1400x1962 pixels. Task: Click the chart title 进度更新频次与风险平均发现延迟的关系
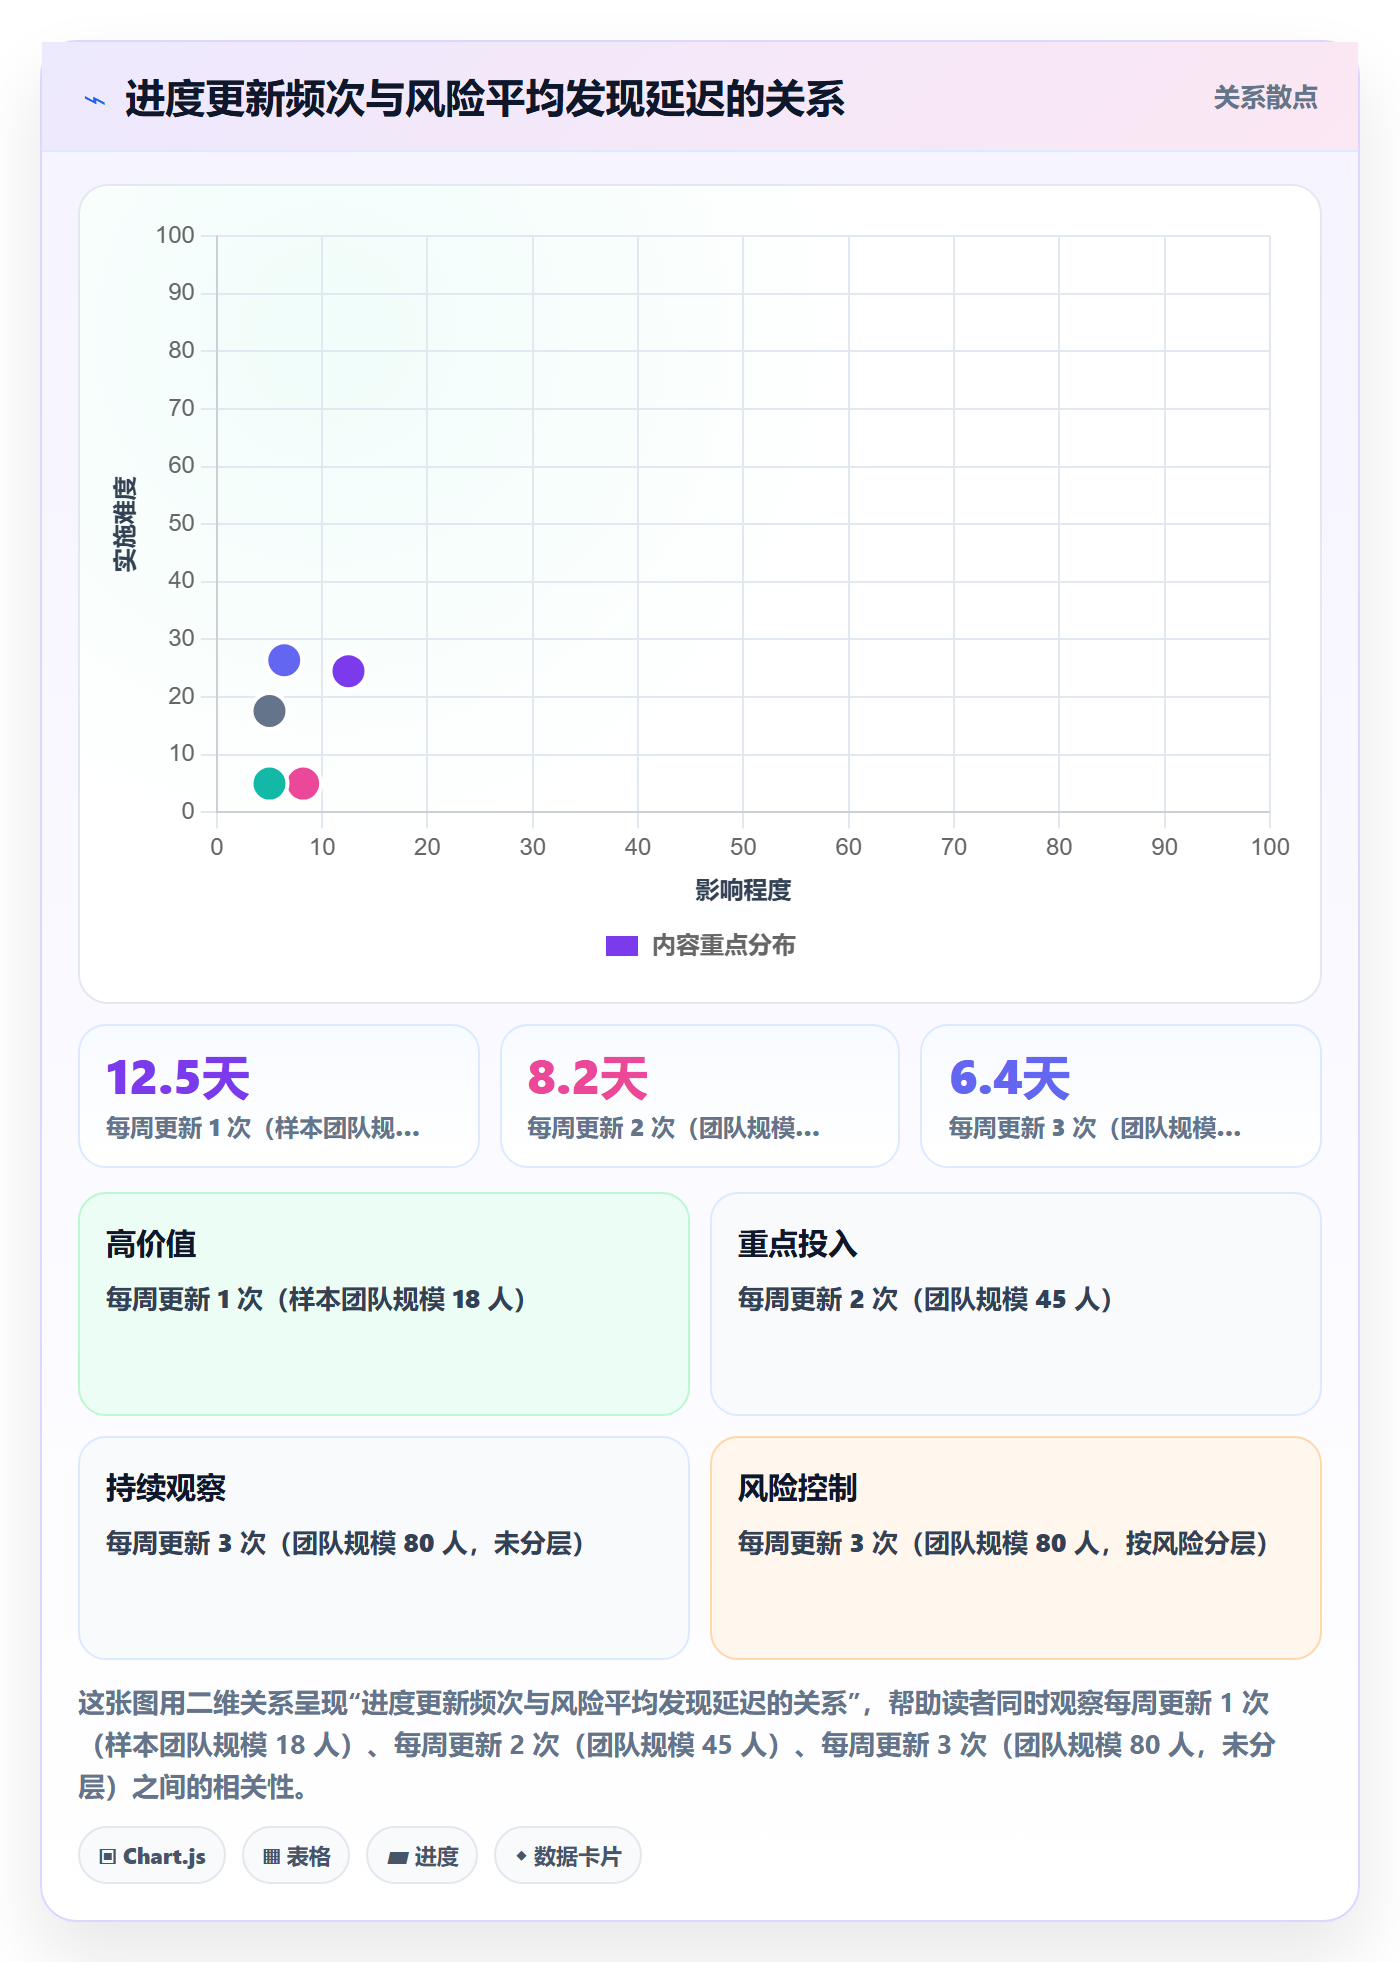click(485, 99)
